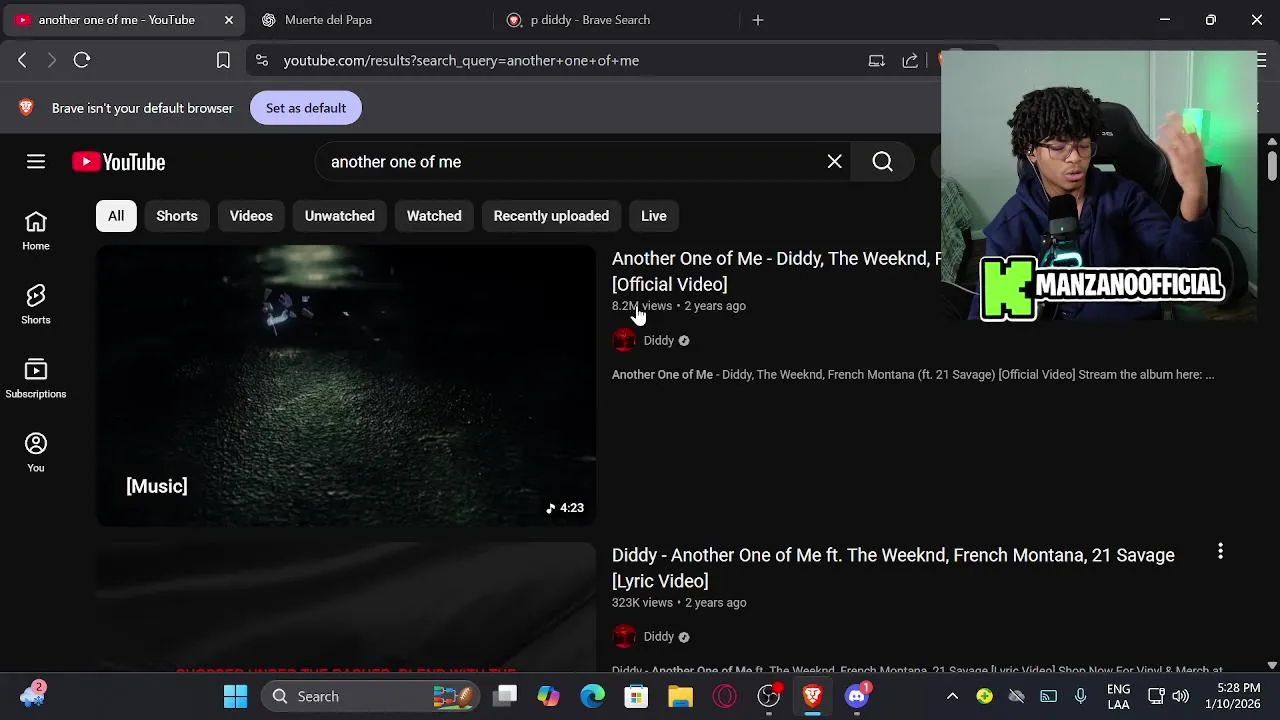
Task: Click the Official Video thumbnail
Action: (346, 386)
